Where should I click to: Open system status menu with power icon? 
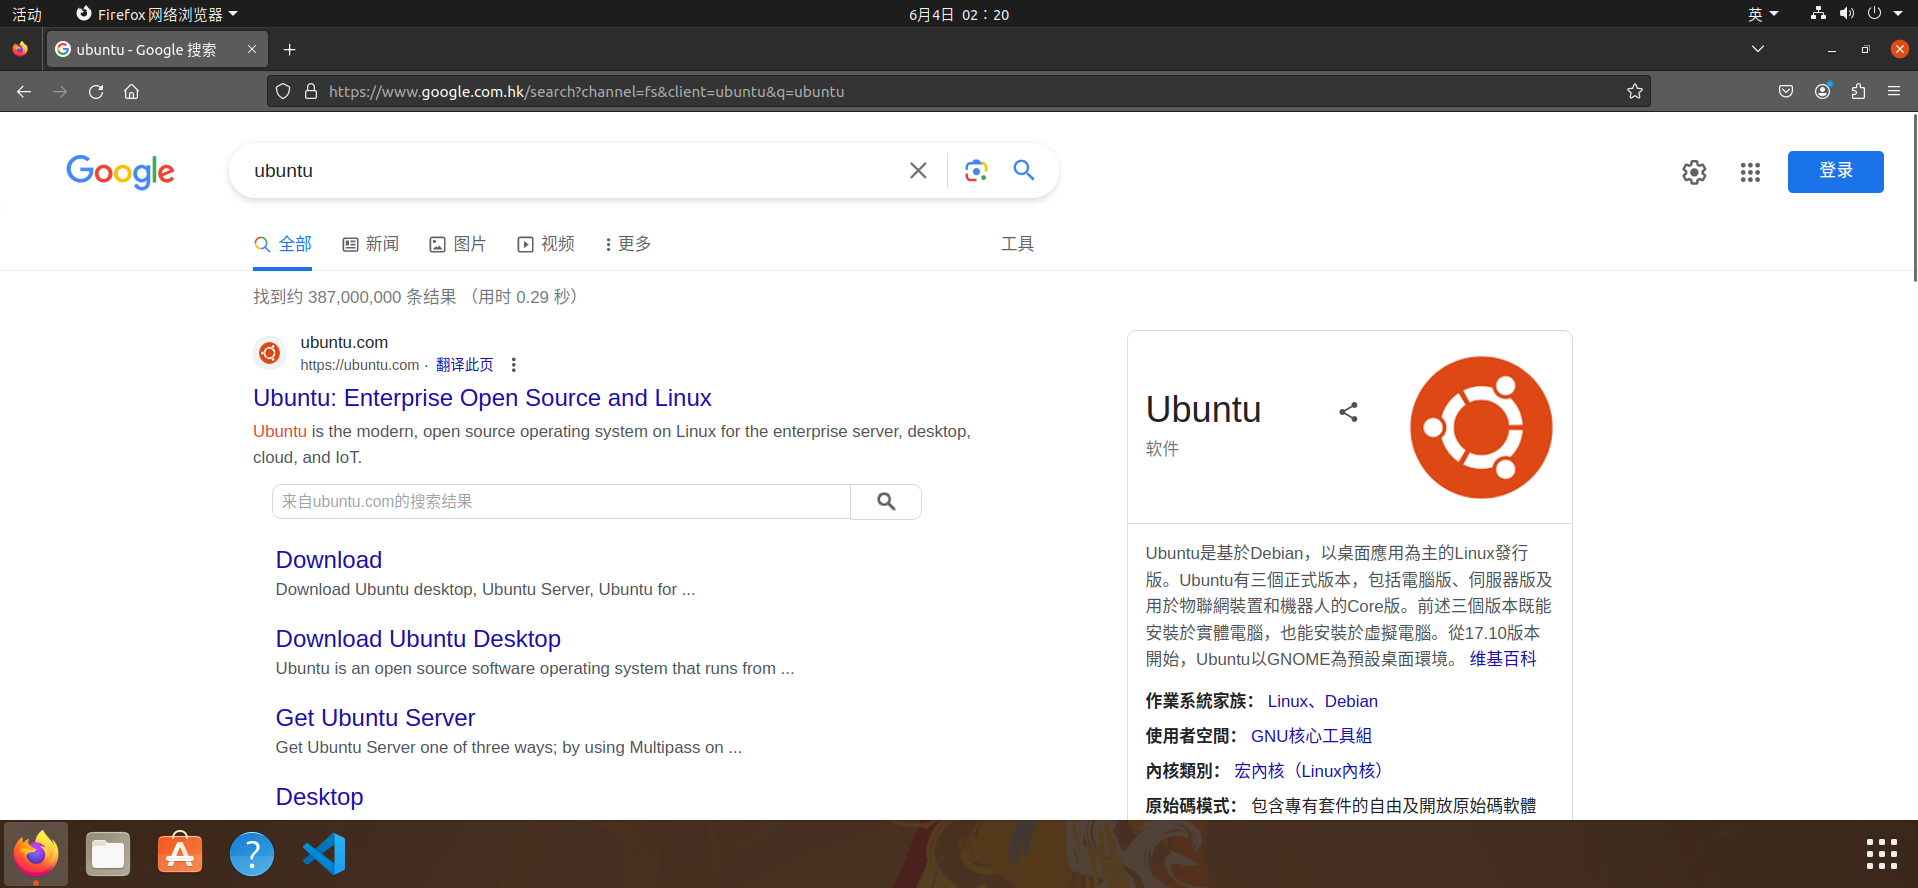pyautogui.click(x=1855, y=14)
